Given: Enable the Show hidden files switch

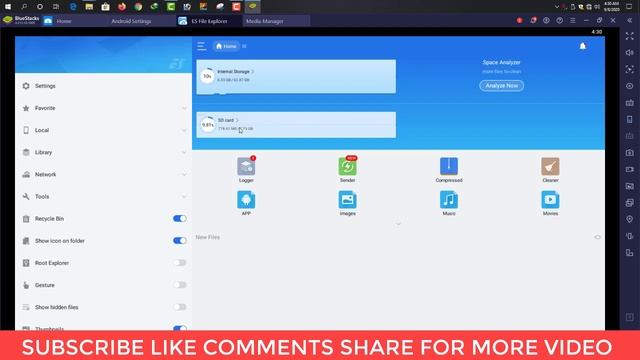Looking at the screenshot, I should pos(180,307).
